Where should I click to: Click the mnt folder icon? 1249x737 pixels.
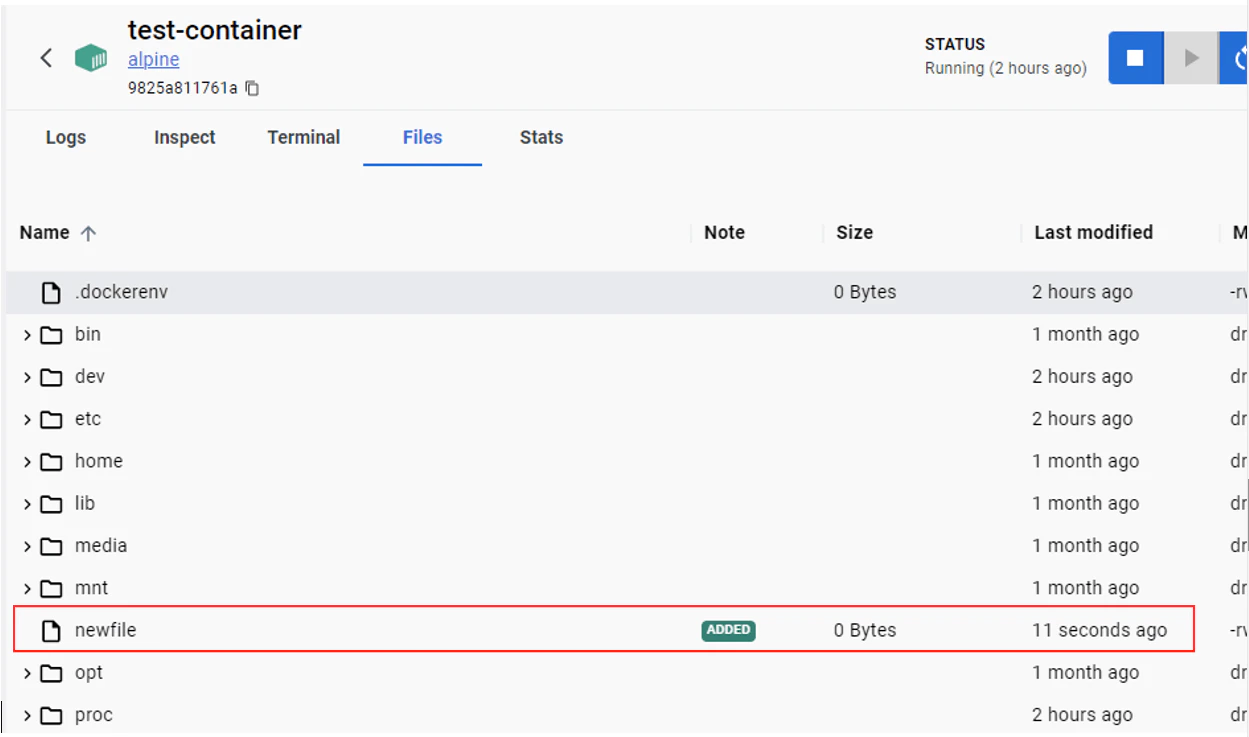[x=53, y=588]
